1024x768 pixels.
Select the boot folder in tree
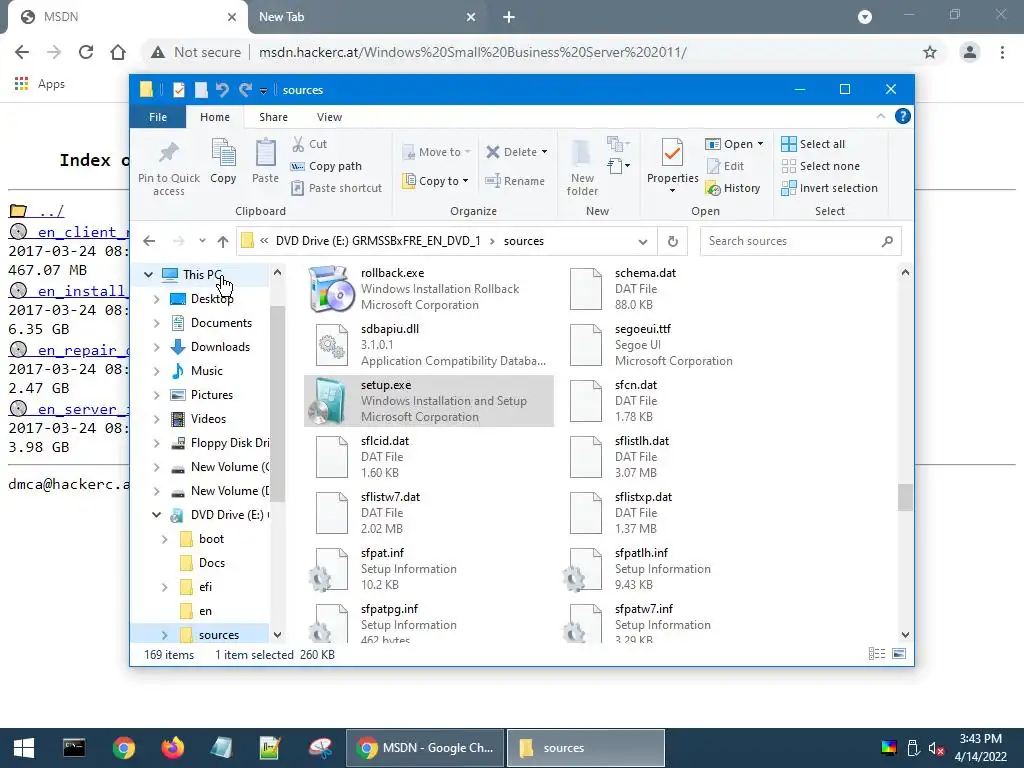(211, 539)
